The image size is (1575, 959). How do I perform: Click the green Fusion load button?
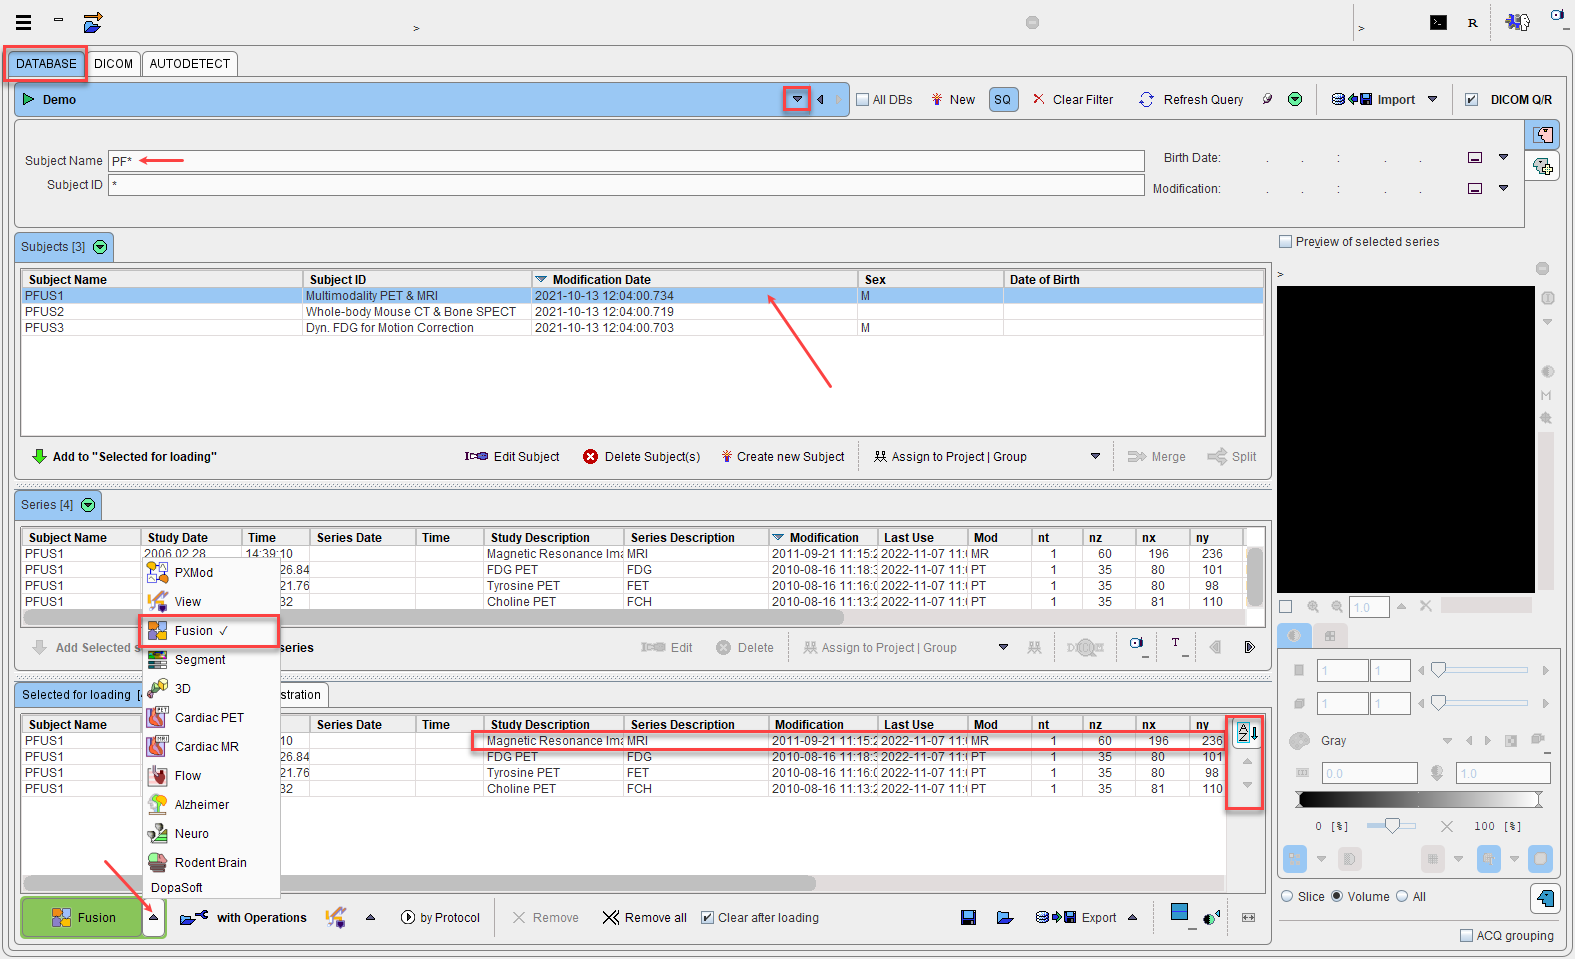click(x=83, y=918)
